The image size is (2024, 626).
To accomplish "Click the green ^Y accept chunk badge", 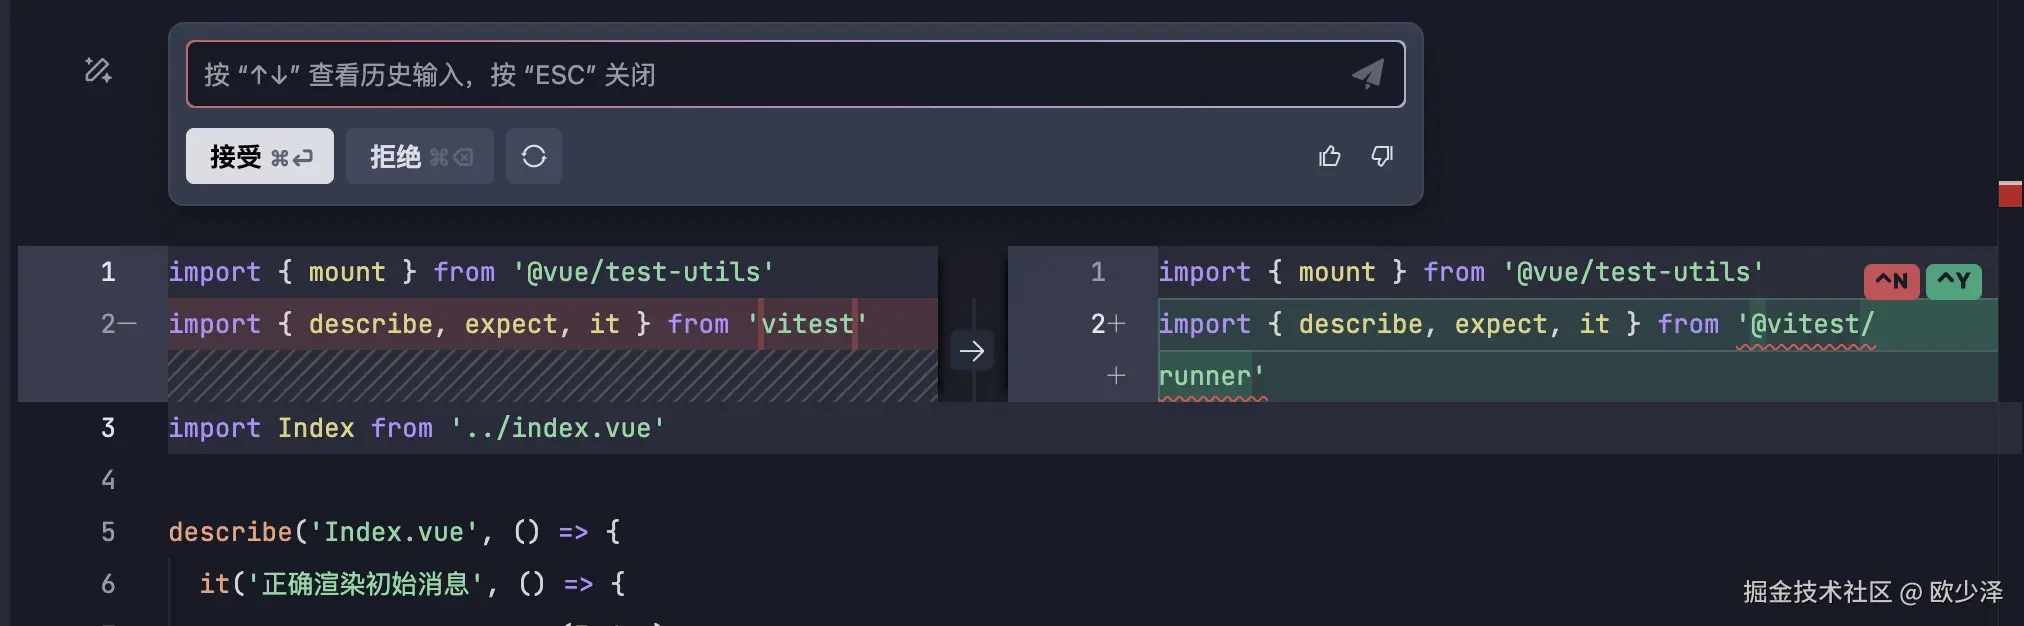I will [1953, 281].
